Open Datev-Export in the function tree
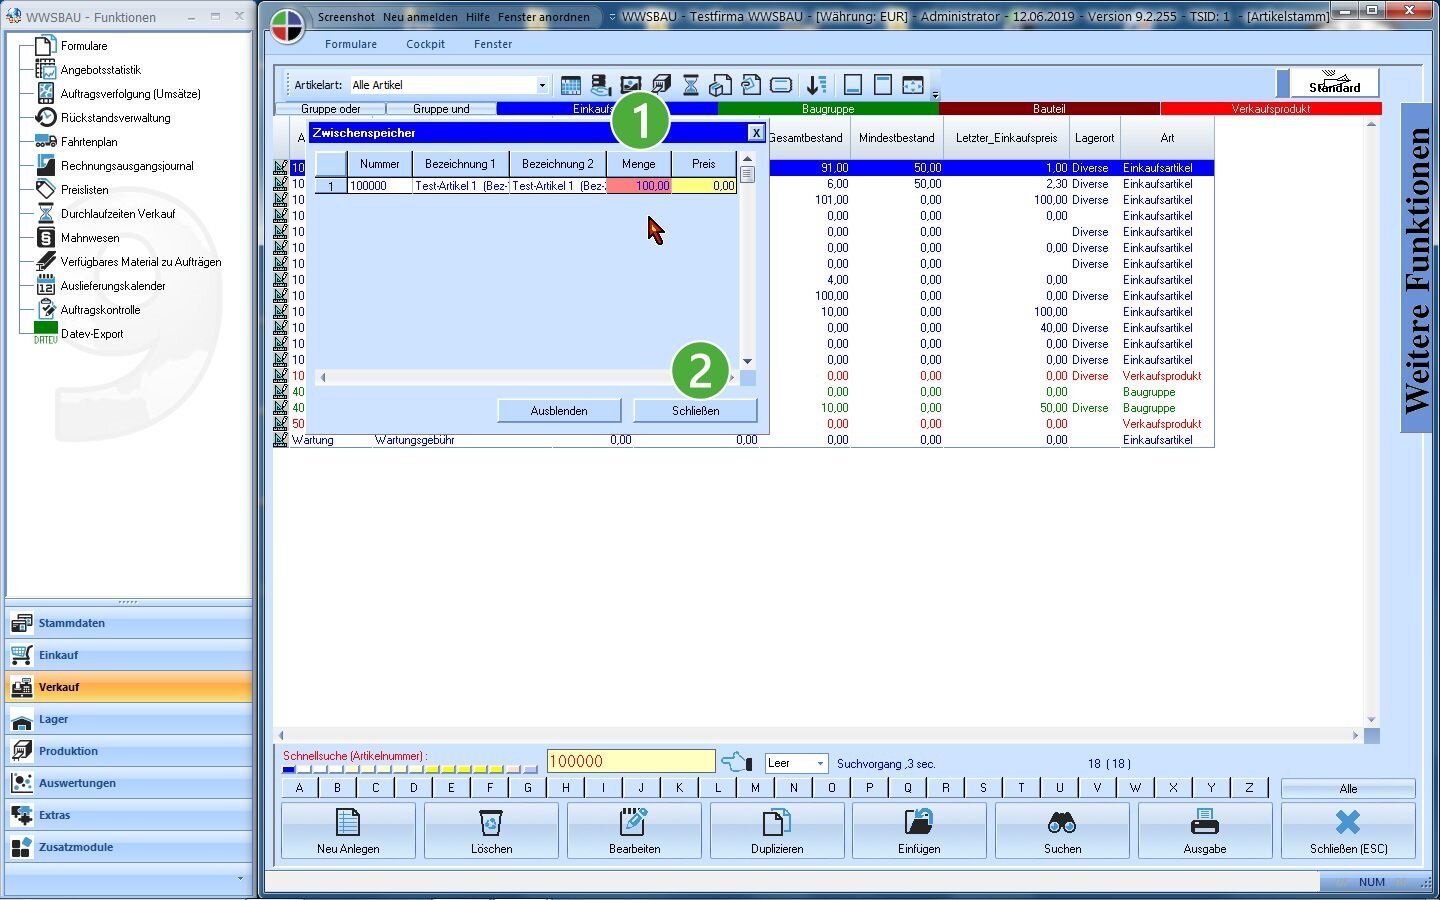The width and height of the screenshot is (1440, 900). point(91,334)
